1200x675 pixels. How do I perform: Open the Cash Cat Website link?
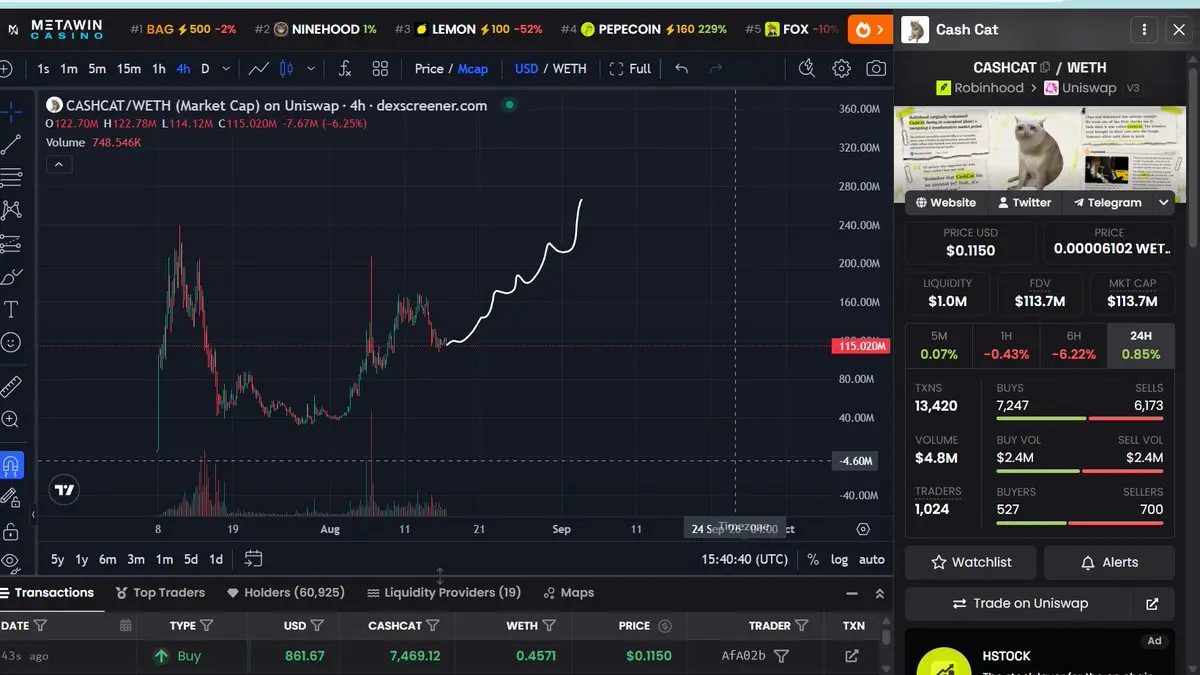[946, 202]
